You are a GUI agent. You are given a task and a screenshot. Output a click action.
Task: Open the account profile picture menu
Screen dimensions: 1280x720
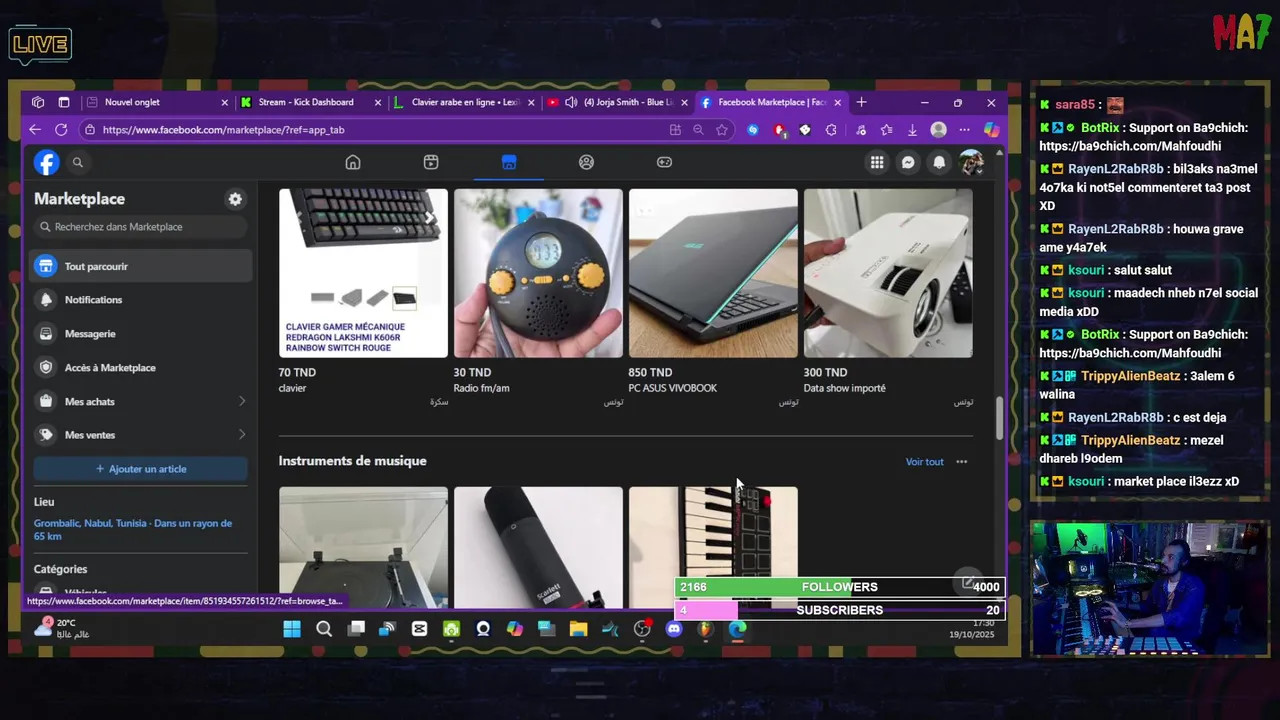970,162
